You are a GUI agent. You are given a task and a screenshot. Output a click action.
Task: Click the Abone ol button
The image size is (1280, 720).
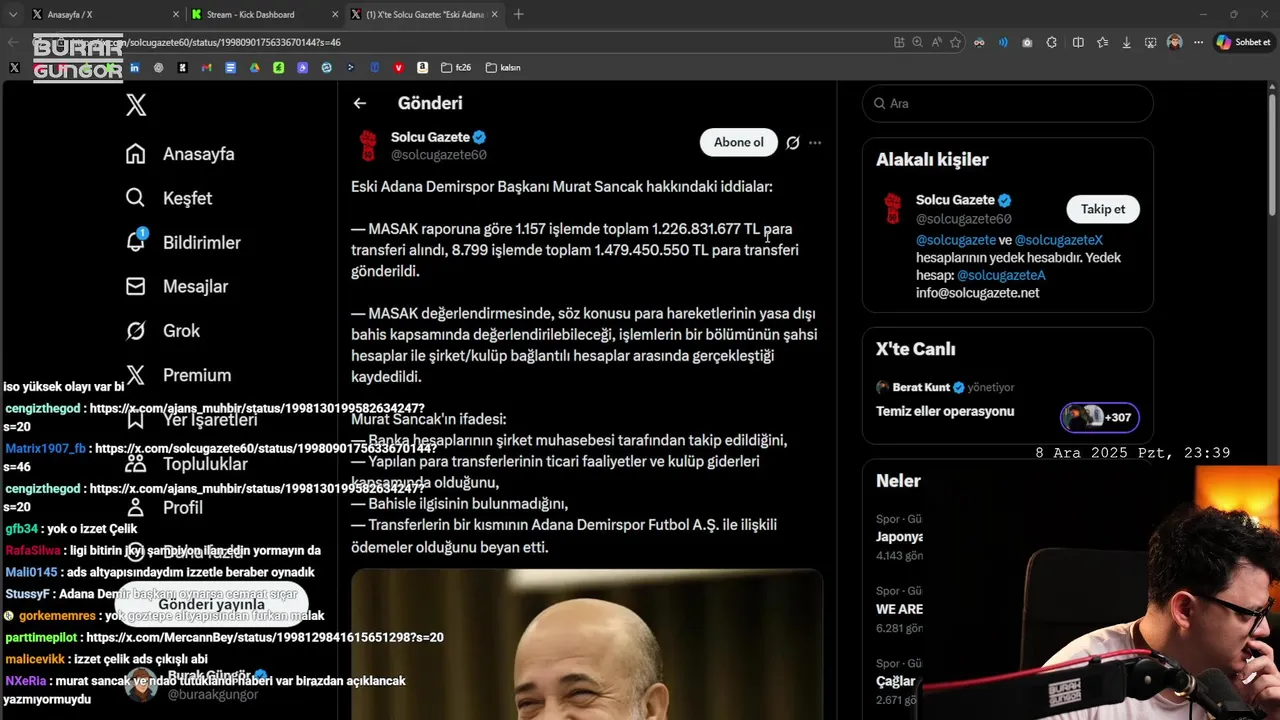(x=739, y=142)
